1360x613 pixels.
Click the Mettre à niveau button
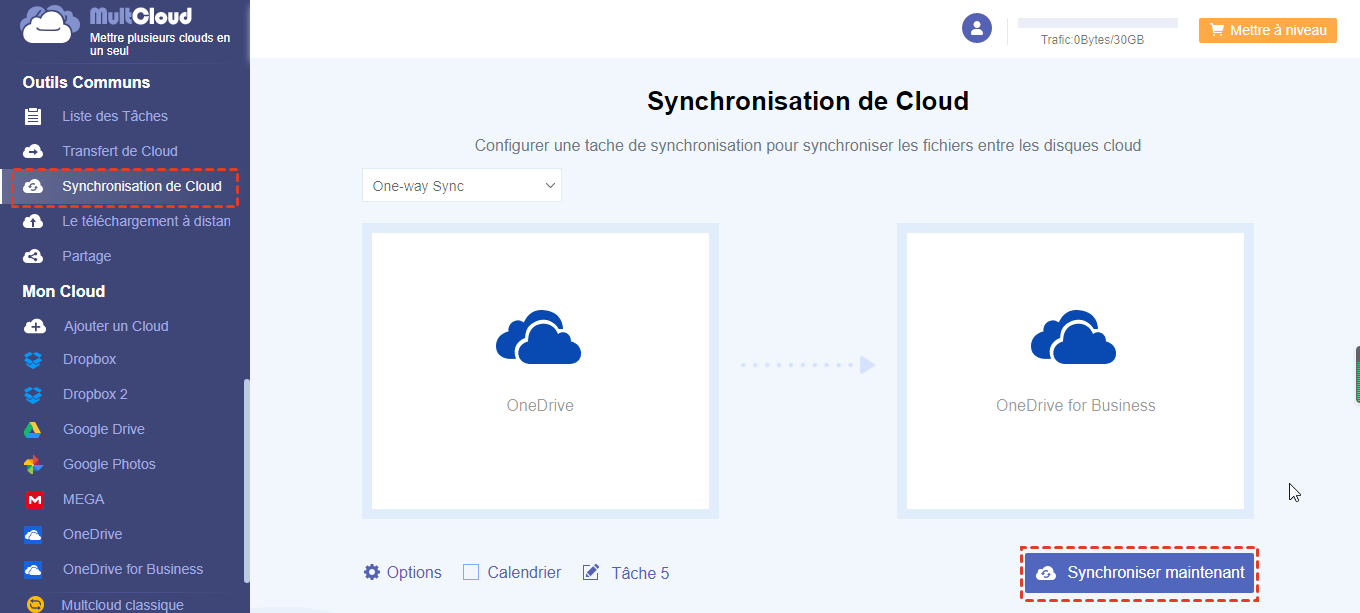(x=1267, y=31)
